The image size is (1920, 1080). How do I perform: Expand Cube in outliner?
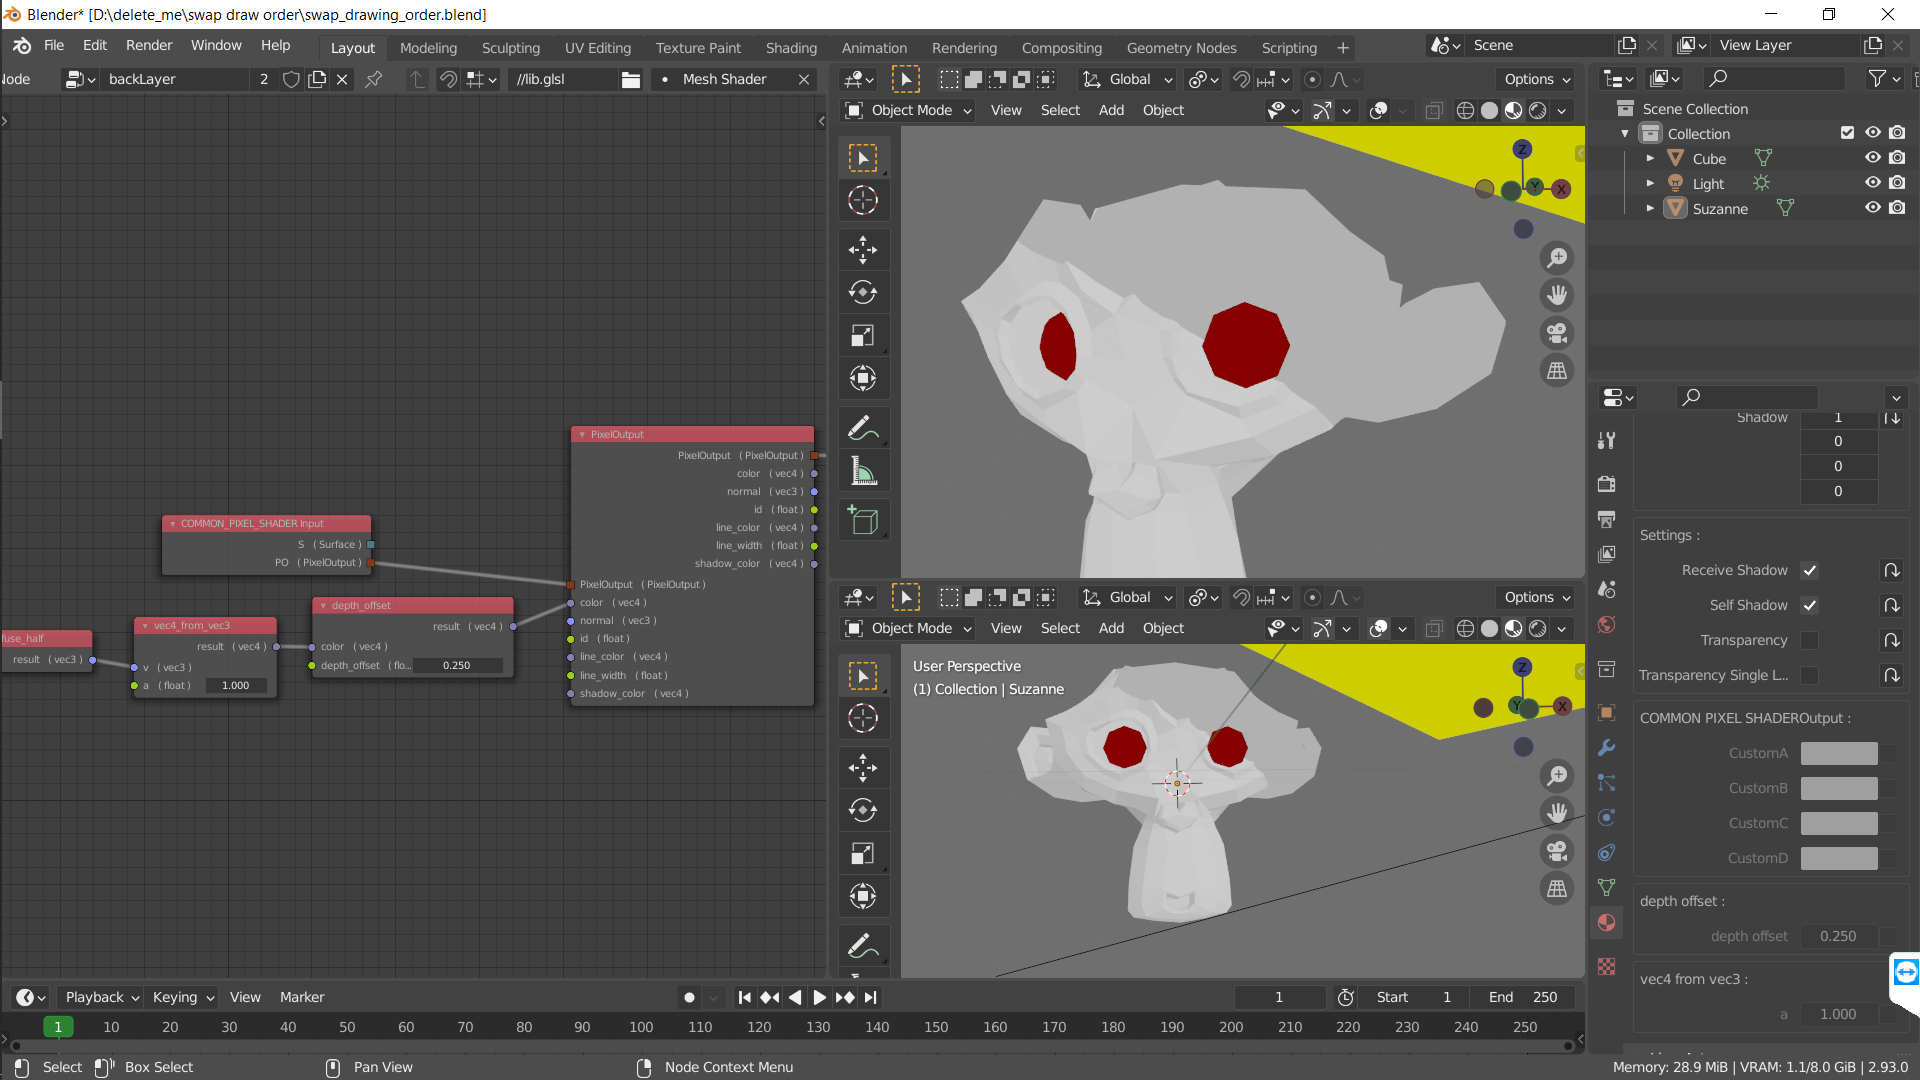(1650, 158)
